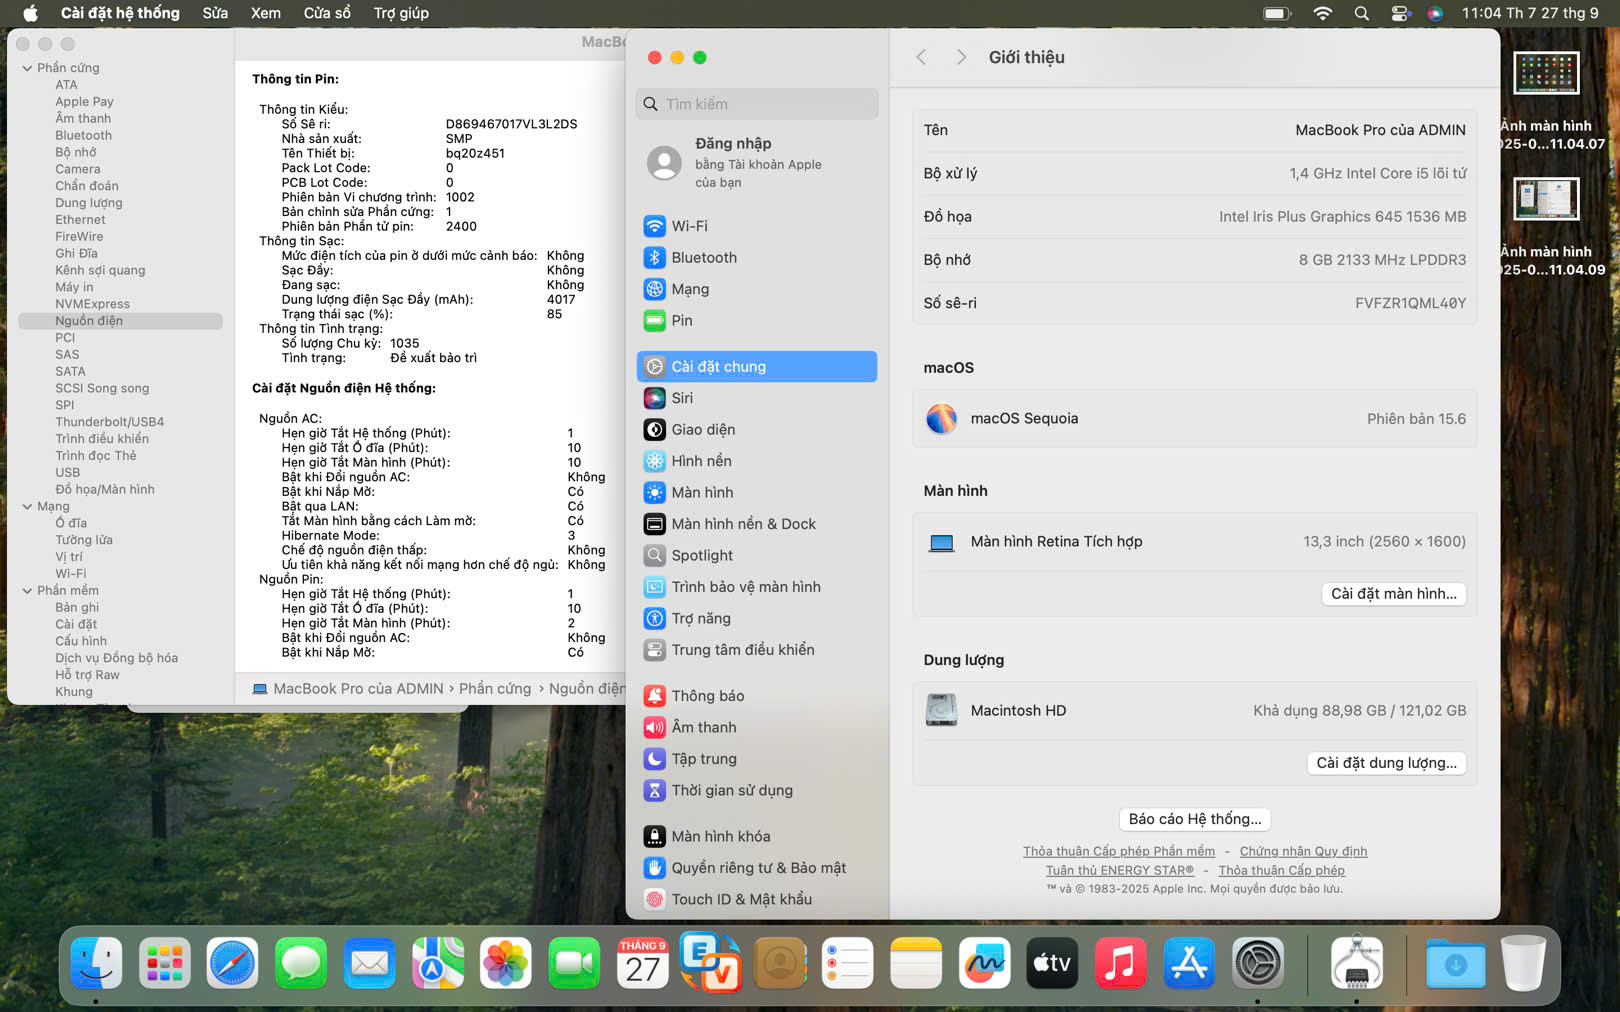1620x1012 pixels.
Task: Open Bluetooth settings in the sidebar
Action: point(703,258)
